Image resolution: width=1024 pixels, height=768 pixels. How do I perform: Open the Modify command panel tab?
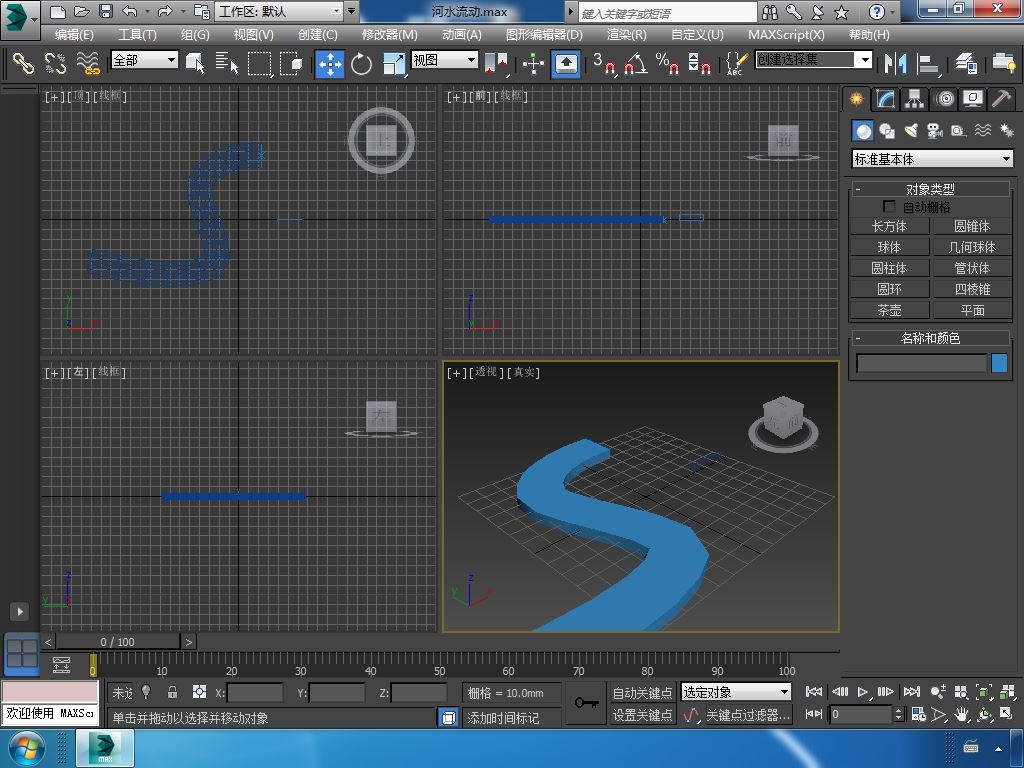(886, 99)
